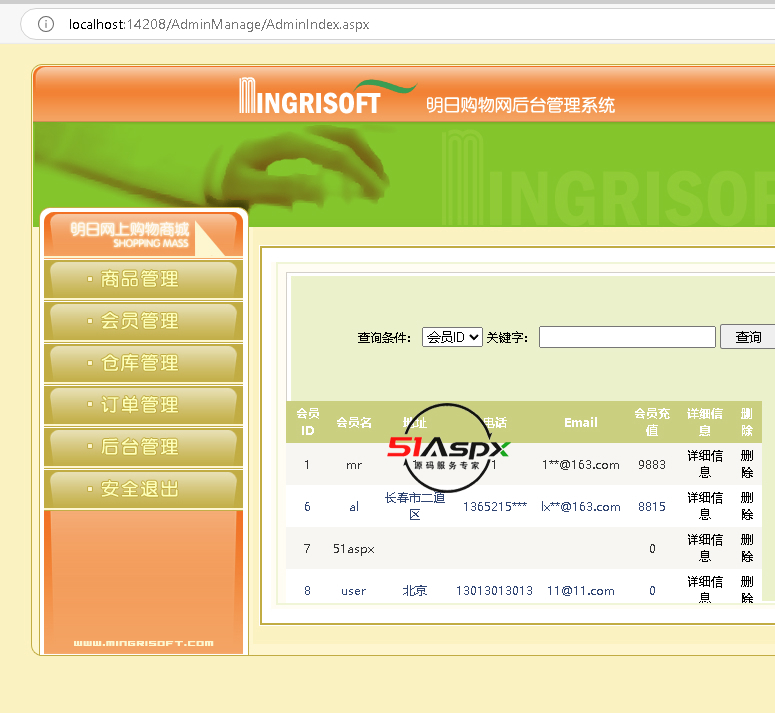Click email cell 11@11.com
775x713 pixels.
(x=580, y=590)
